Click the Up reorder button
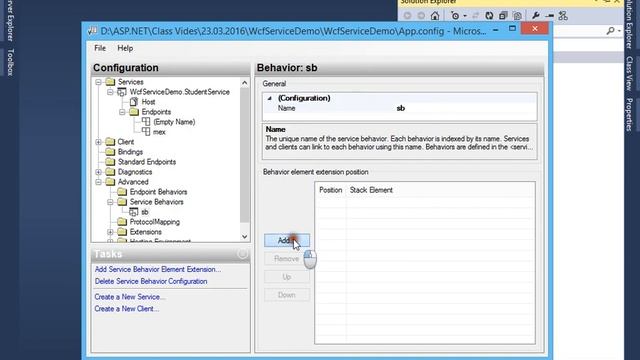The image size is (640, 360). pyautogui.click(x=287, y=277)
